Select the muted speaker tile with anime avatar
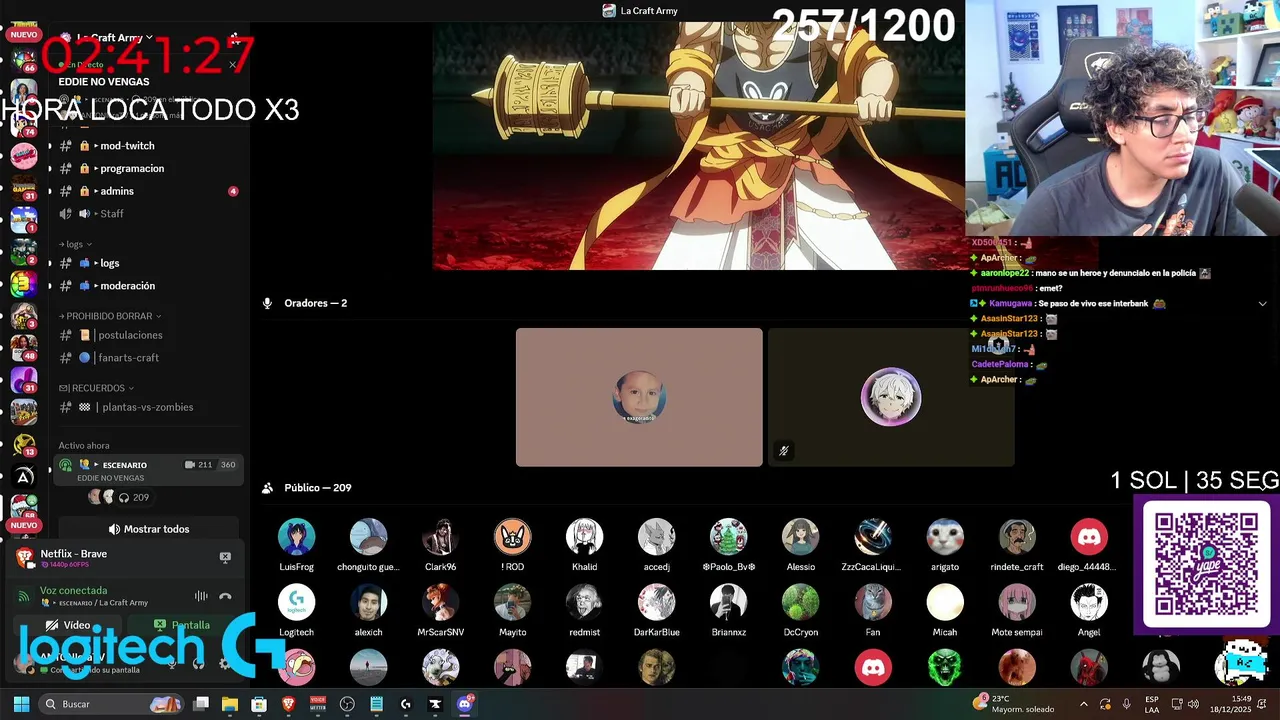1280x720 pixels. [x=891, y=397]
